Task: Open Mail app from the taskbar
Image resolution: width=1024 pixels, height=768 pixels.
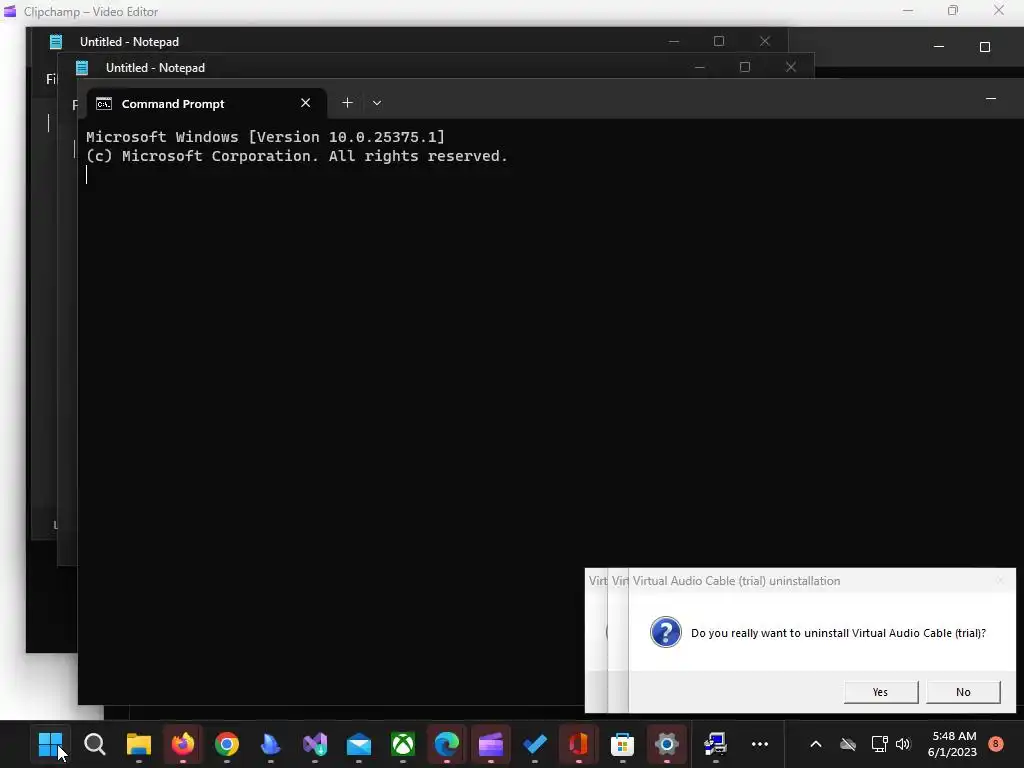Action: coord(359,743)
